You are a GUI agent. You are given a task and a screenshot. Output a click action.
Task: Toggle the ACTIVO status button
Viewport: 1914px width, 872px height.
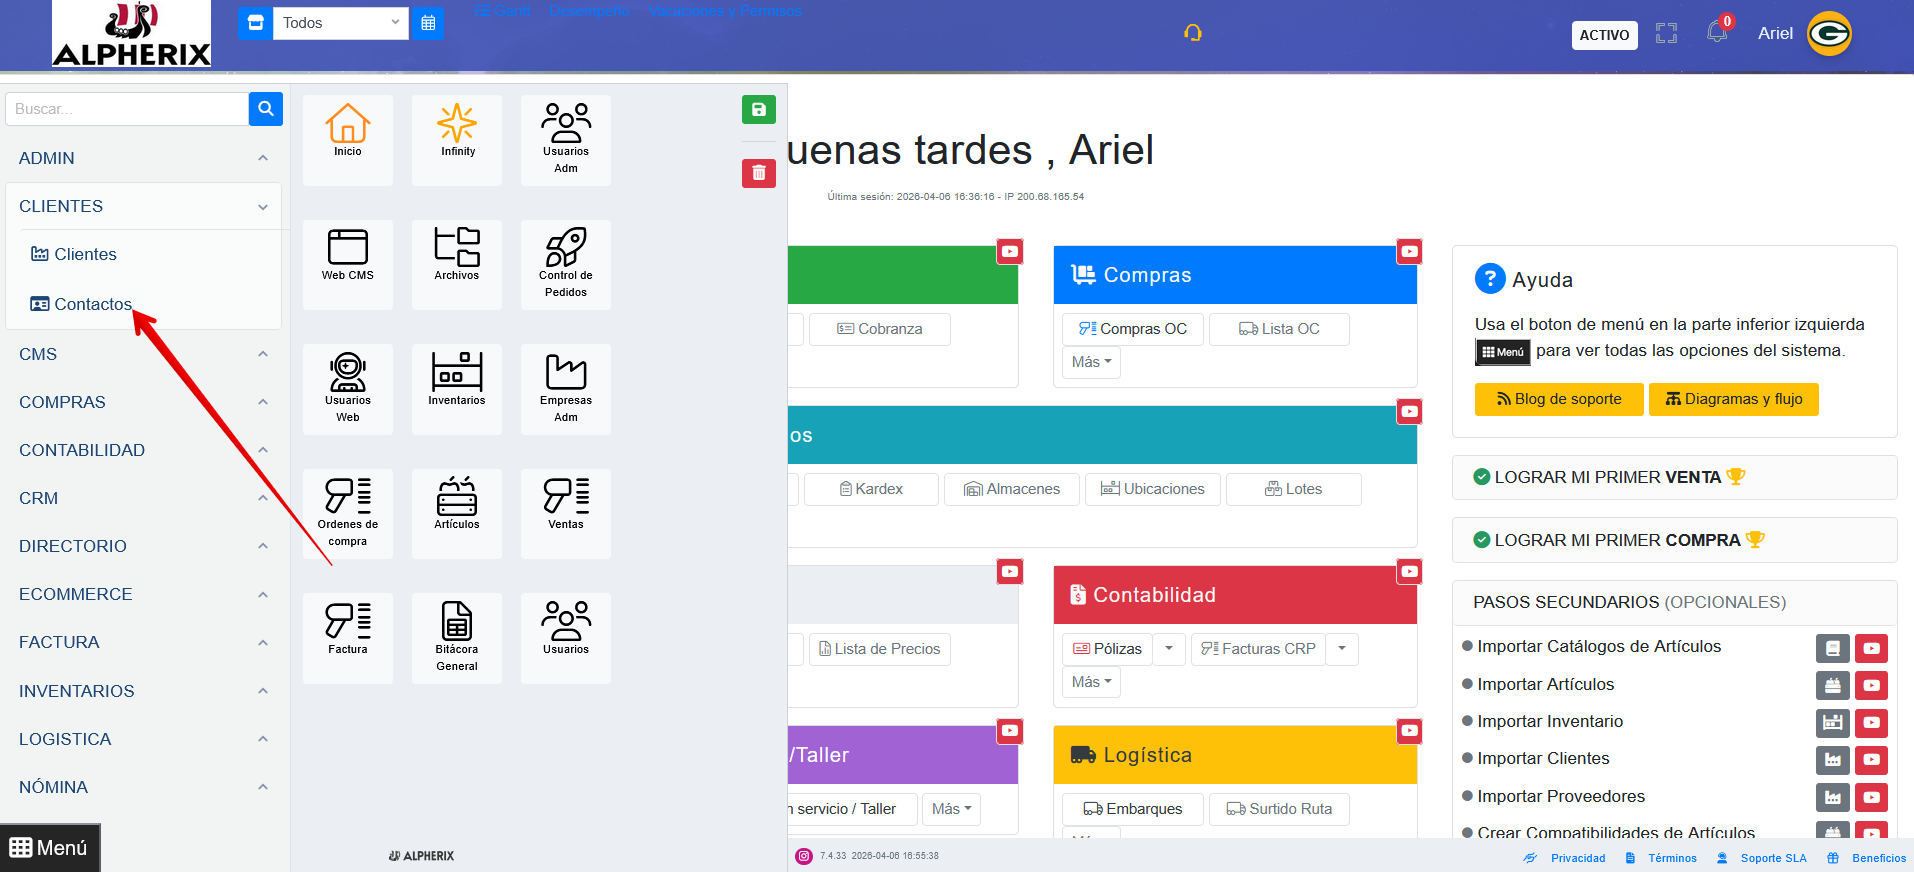point(1604,35)
